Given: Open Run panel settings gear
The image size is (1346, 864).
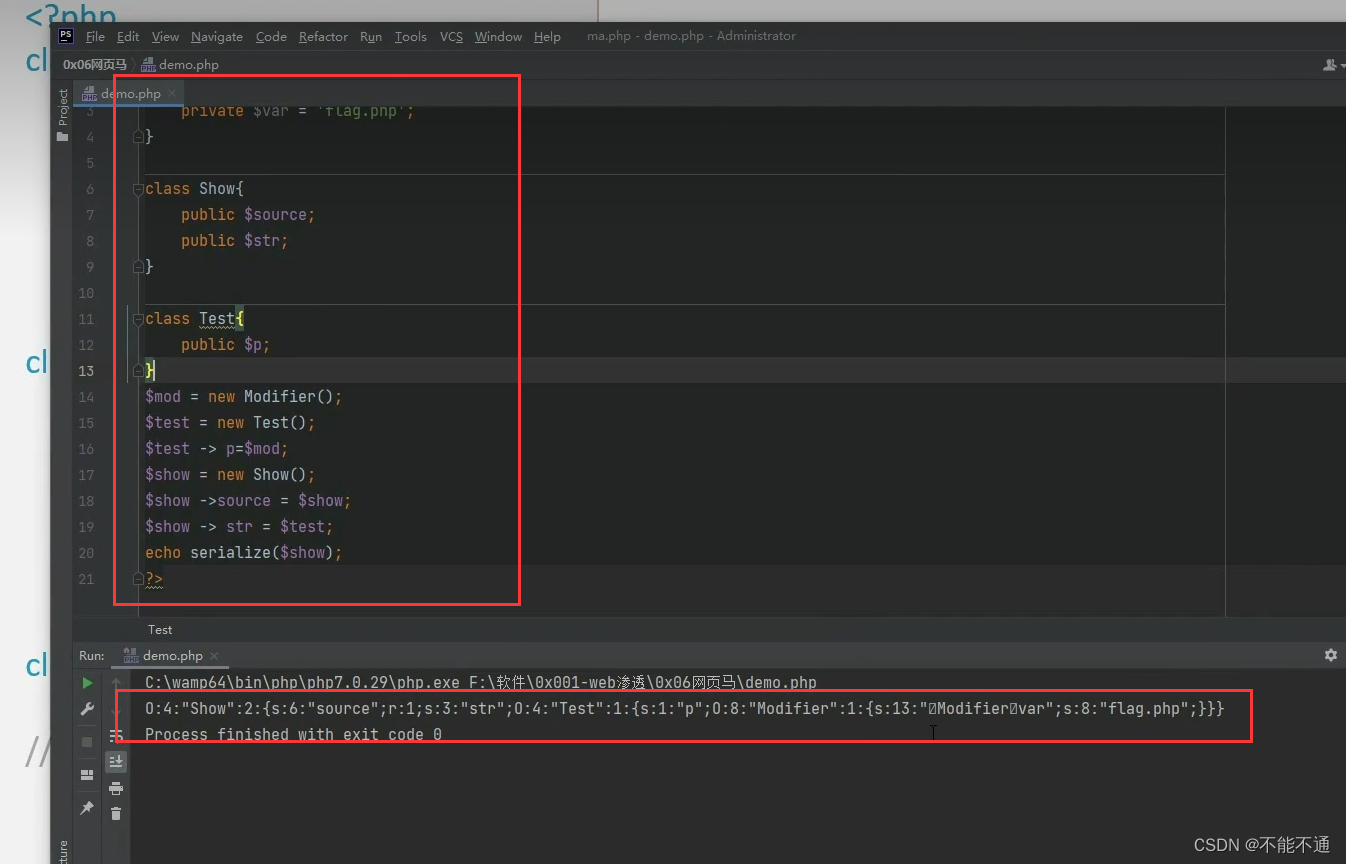Looking at the screenshot, I should coord(1330,655).
